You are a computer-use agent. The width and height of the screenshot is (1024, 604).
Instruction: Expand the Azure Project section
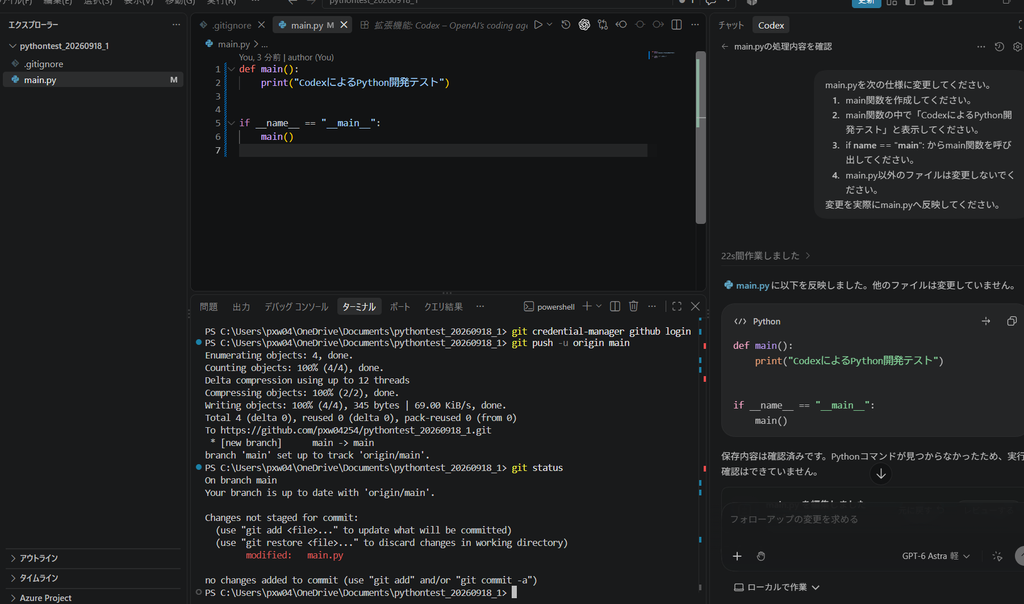(x=45, y=597)
